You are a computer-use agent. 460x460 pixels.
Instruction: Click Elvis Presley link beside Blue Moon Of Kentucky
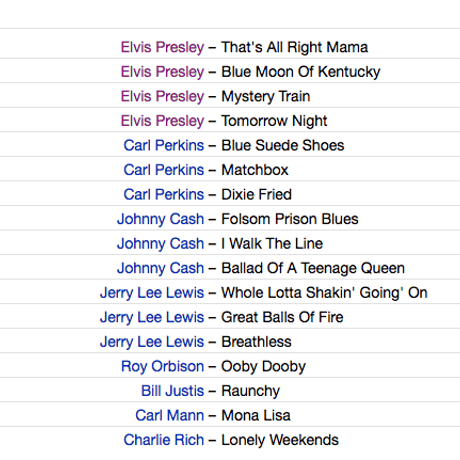coord(162,72)
